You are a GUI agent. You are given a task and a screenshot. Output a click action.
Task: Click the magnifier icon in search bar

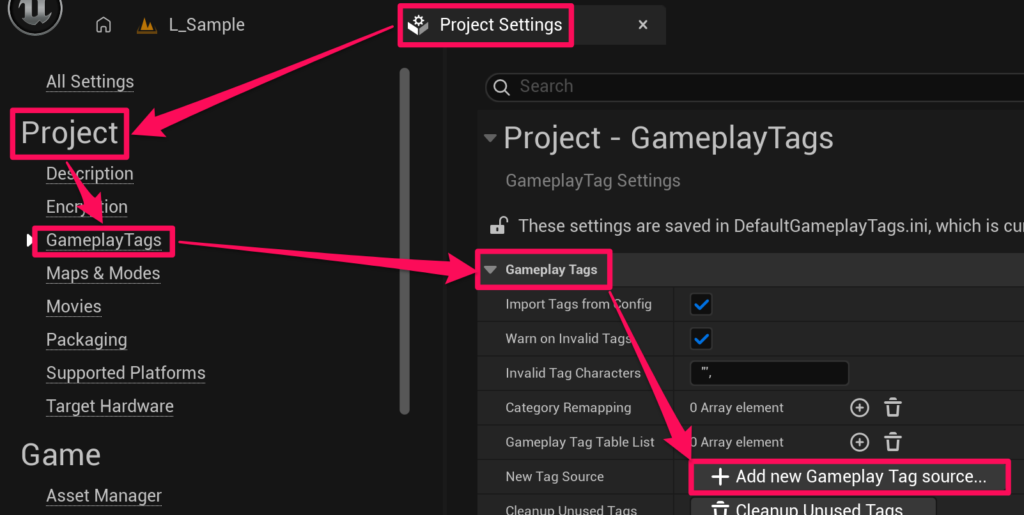coord(503,87)
